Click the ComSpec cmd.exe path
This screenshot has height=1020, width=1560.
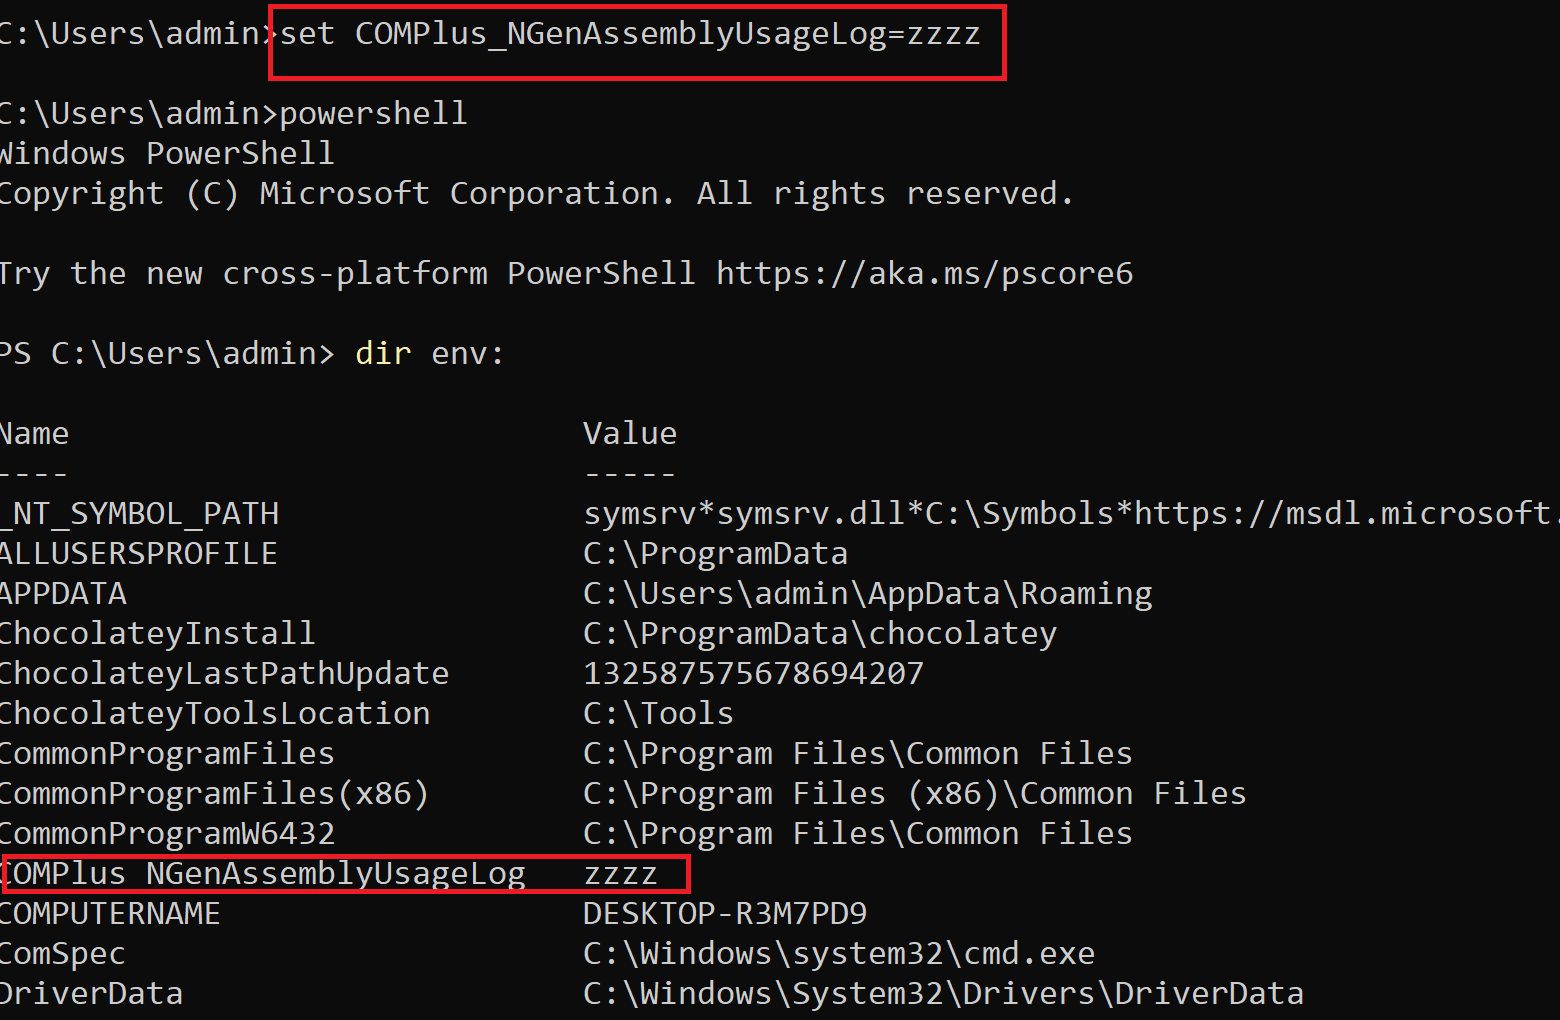coord(838,953)
